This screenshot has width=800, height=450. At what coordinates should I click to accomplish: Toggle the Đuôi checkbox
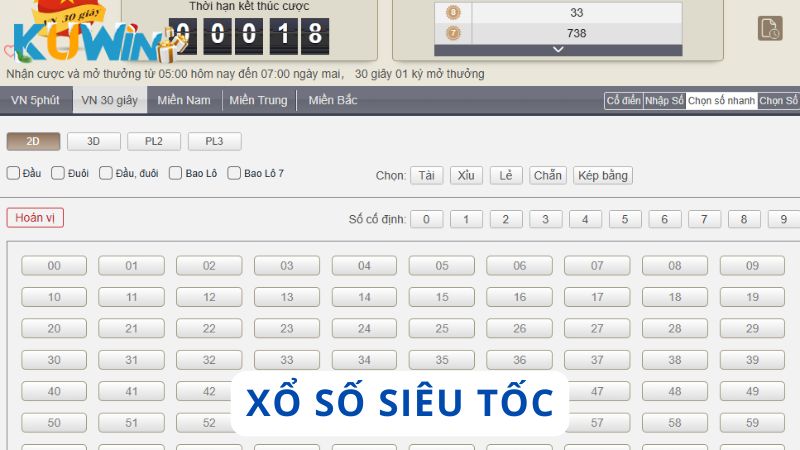pos(58,173)
